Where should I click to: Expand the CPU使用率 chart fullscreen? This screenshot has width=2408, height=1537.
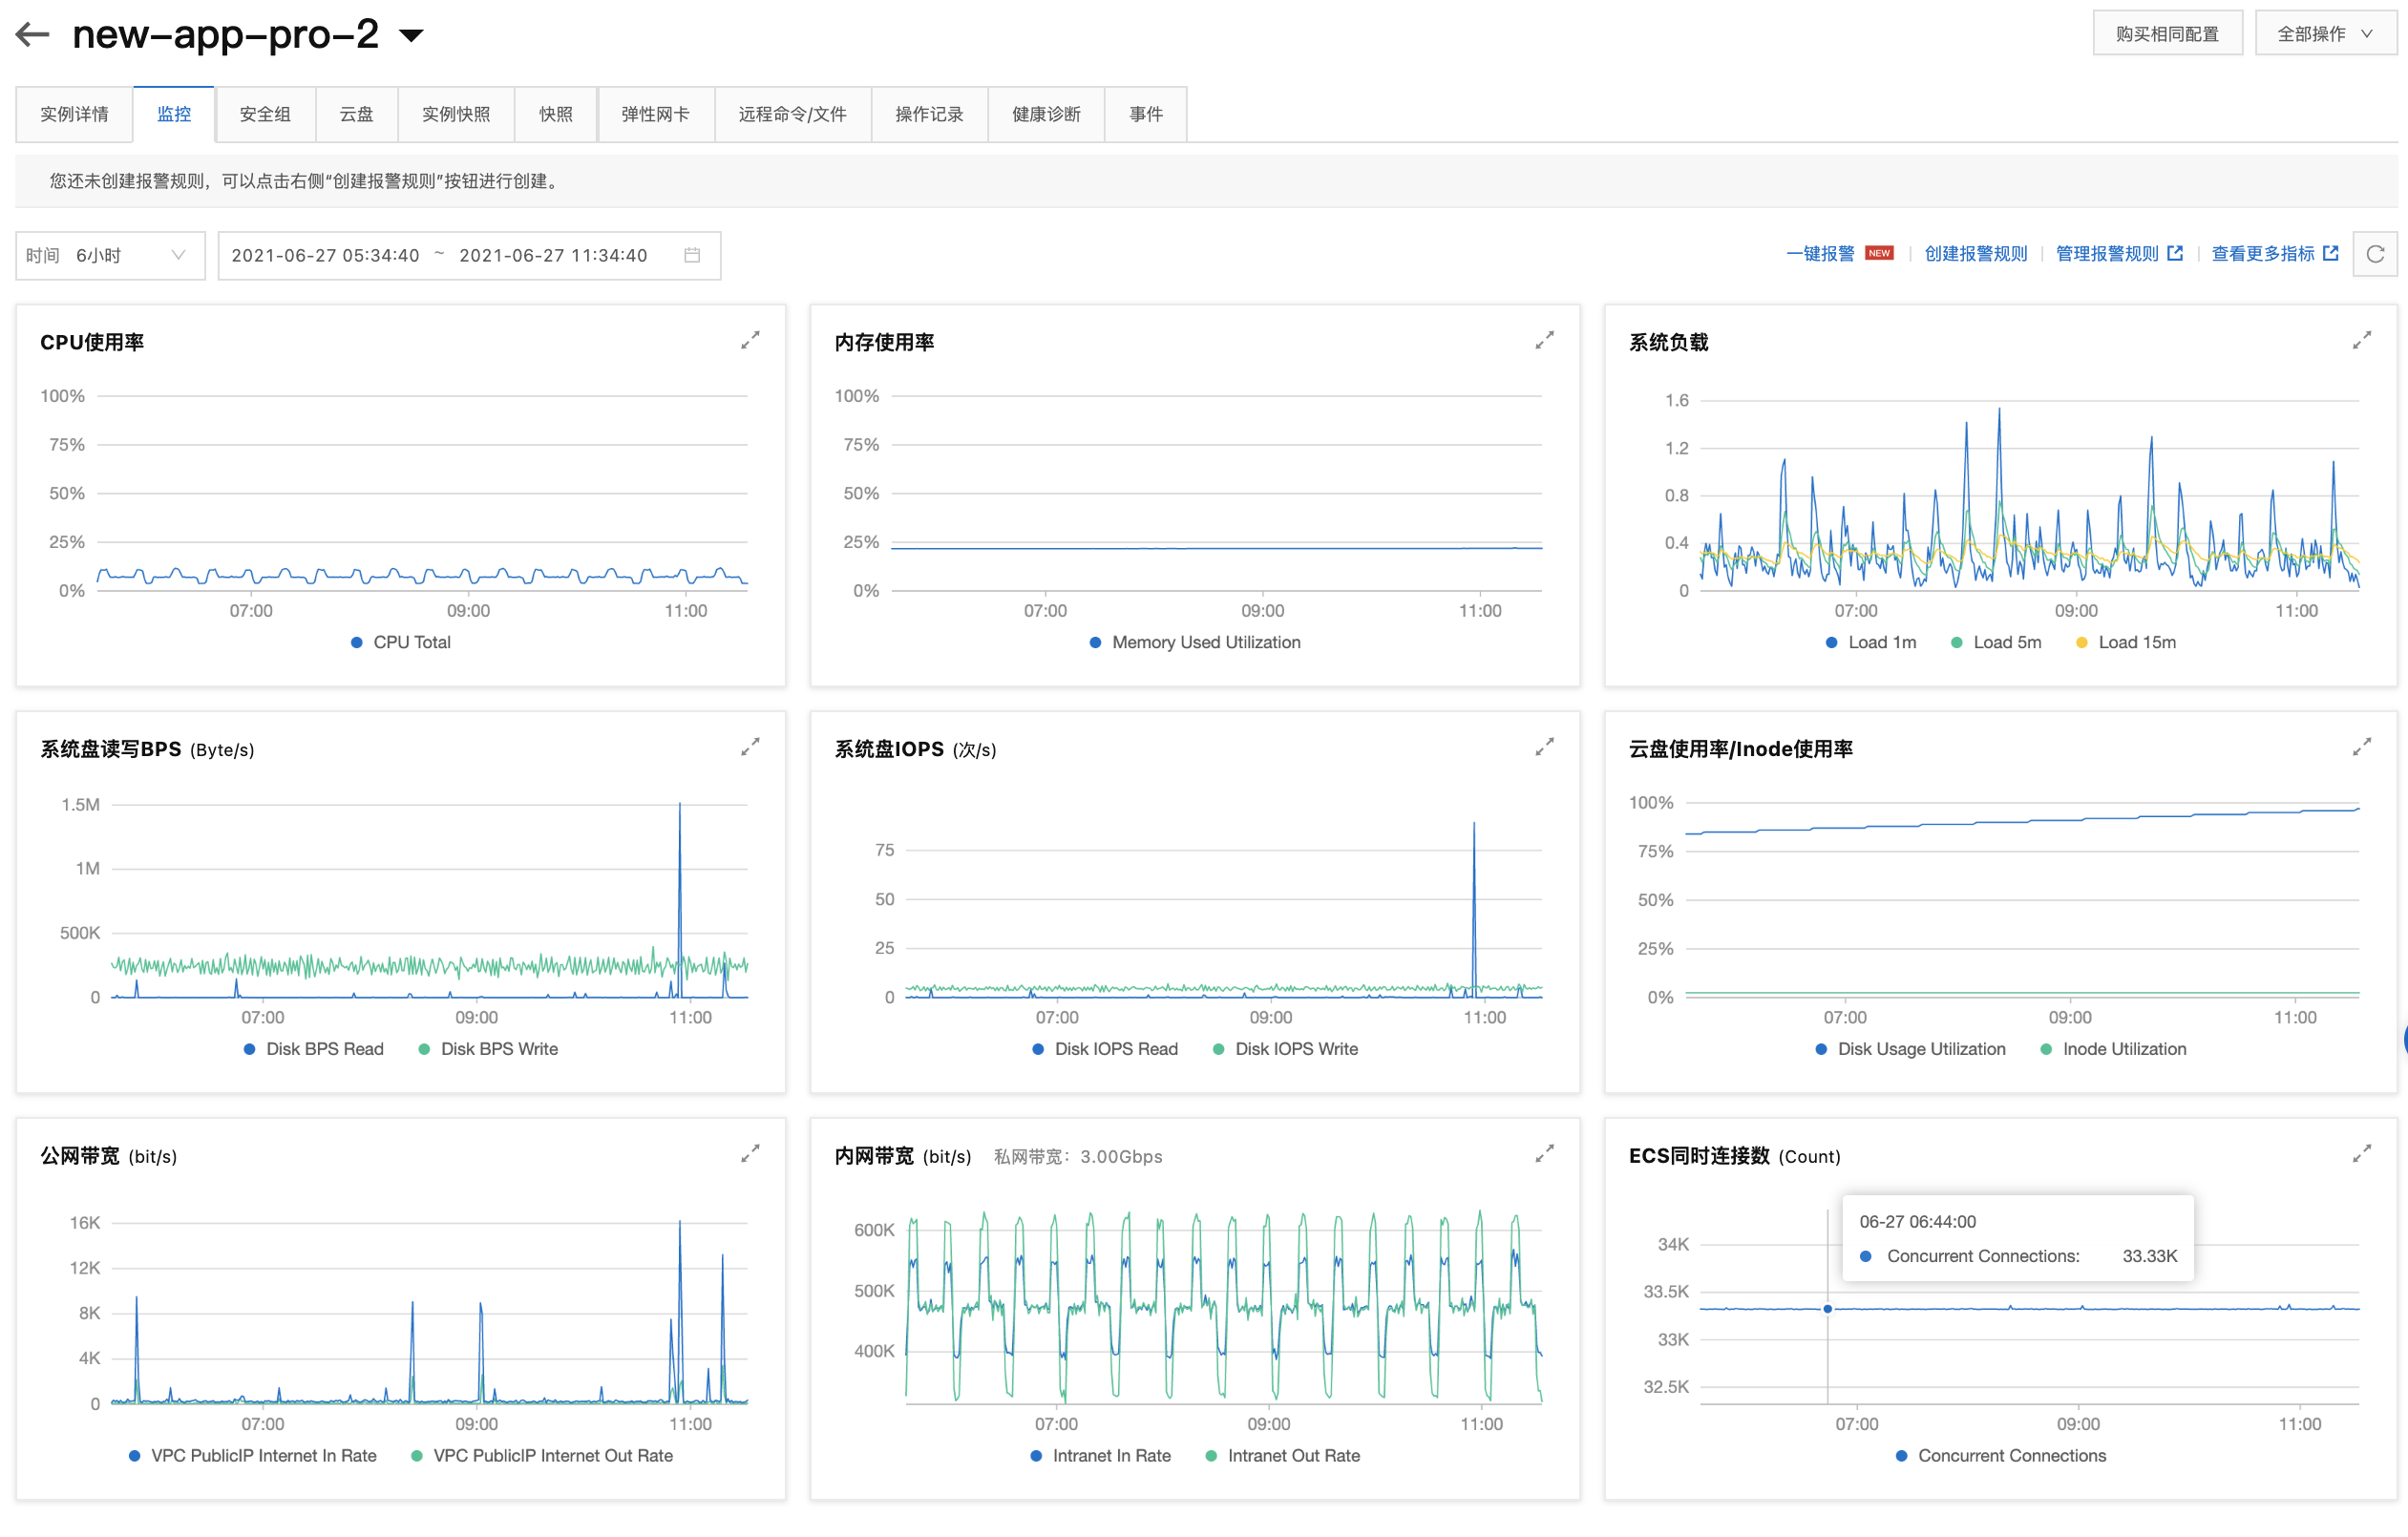750,341
